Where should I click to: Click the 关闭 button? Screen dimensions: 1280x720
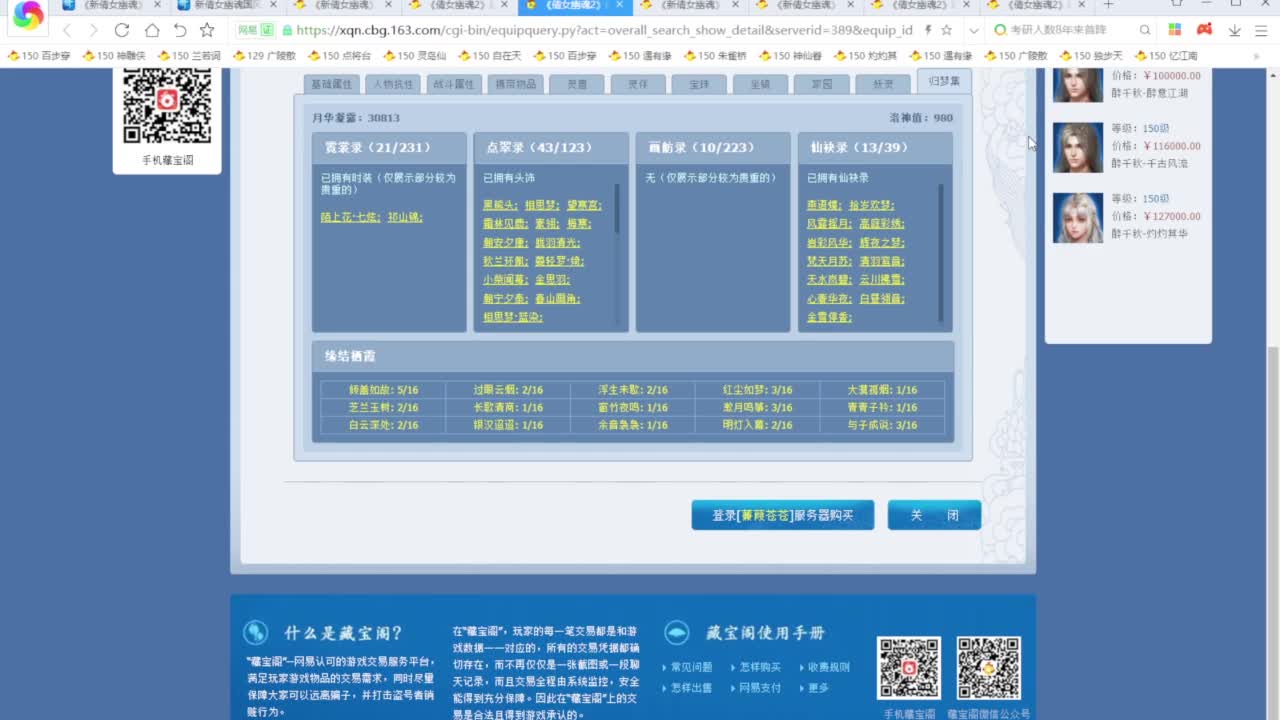(x=933, y=514)
